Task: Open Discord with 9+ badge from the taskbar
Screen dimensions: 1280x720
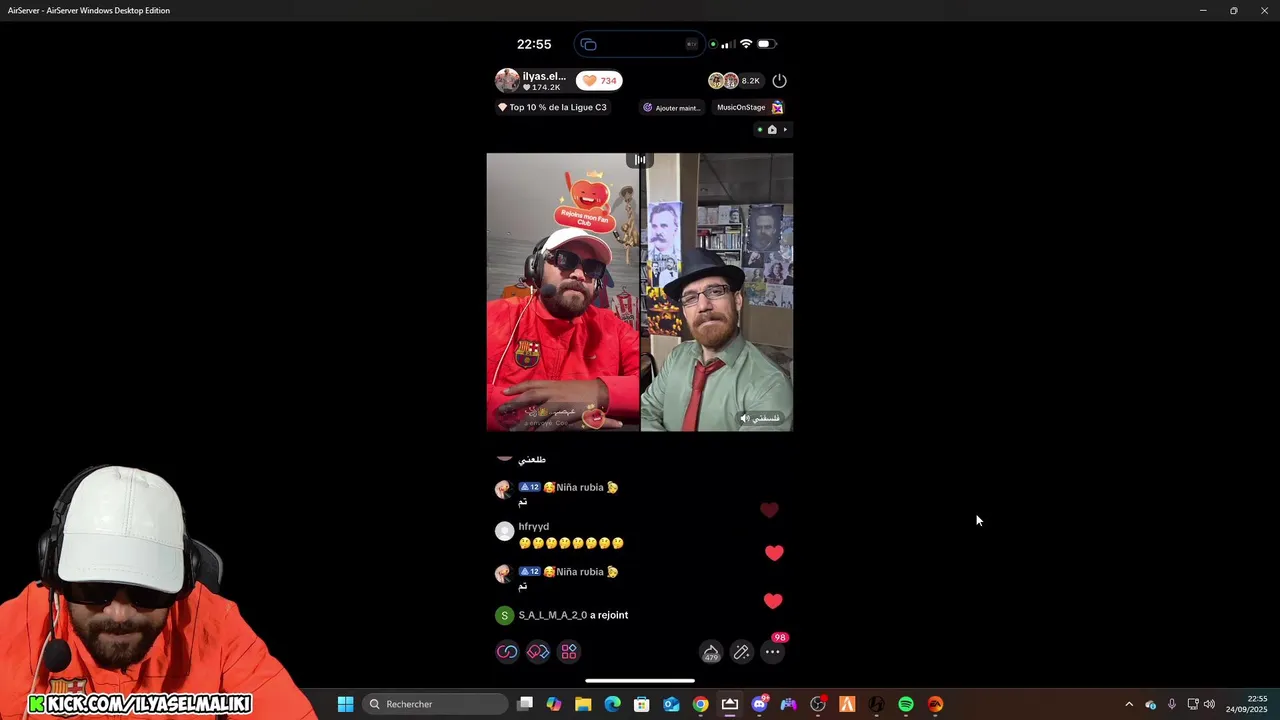Action: pyautogui.click(x=759, y=704)
